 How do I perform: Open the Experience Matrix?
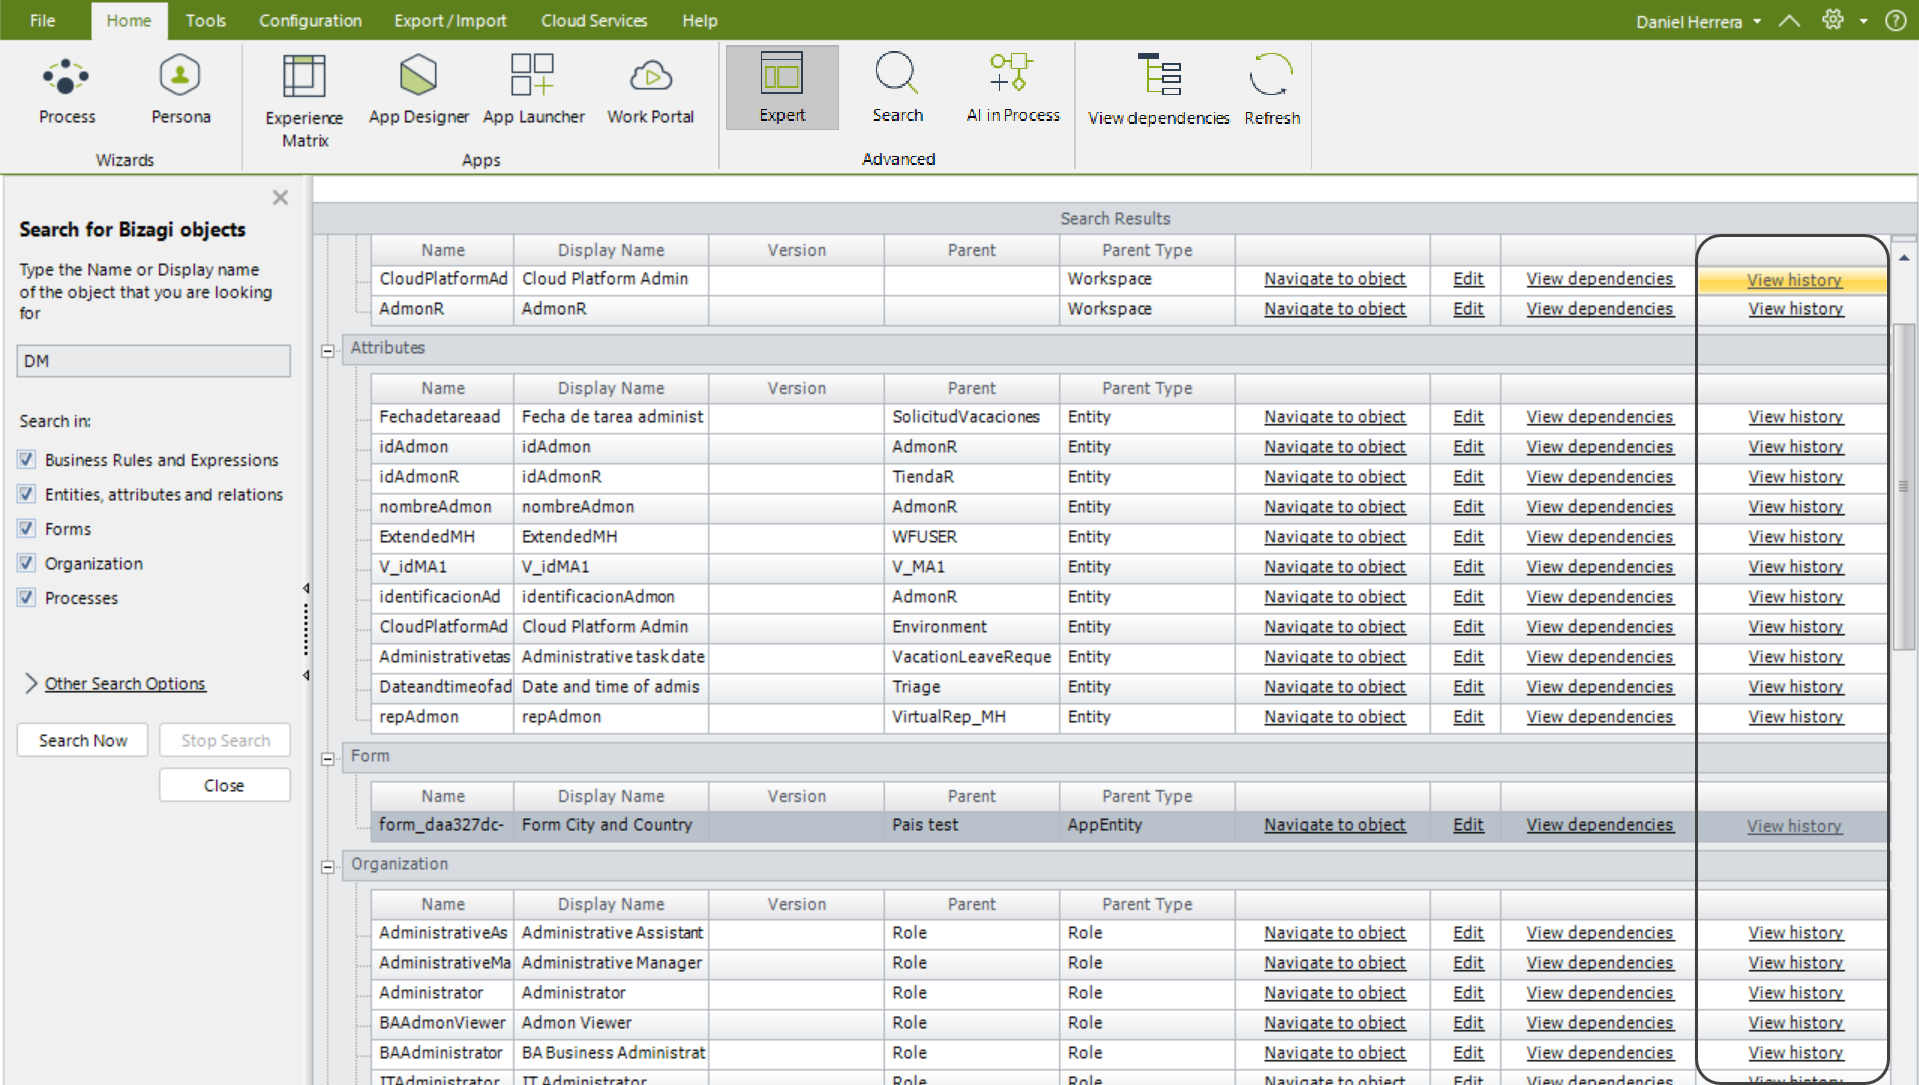304,100
